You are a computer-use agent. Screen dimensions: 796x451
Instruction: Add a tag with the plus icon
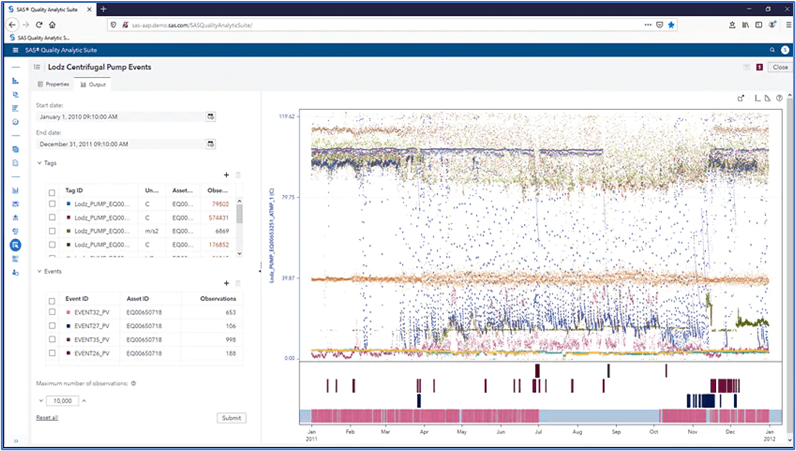tap(226, 174)
